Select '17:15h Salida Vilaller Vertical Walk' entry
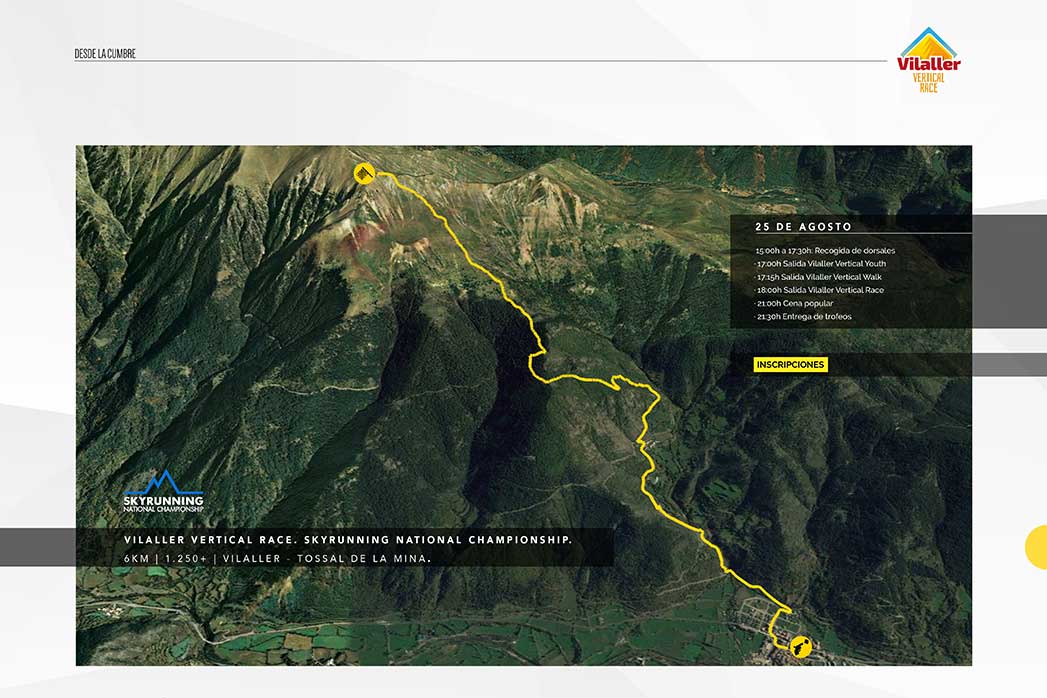This screenshot has width=1047, height=698. coord(819,277)
